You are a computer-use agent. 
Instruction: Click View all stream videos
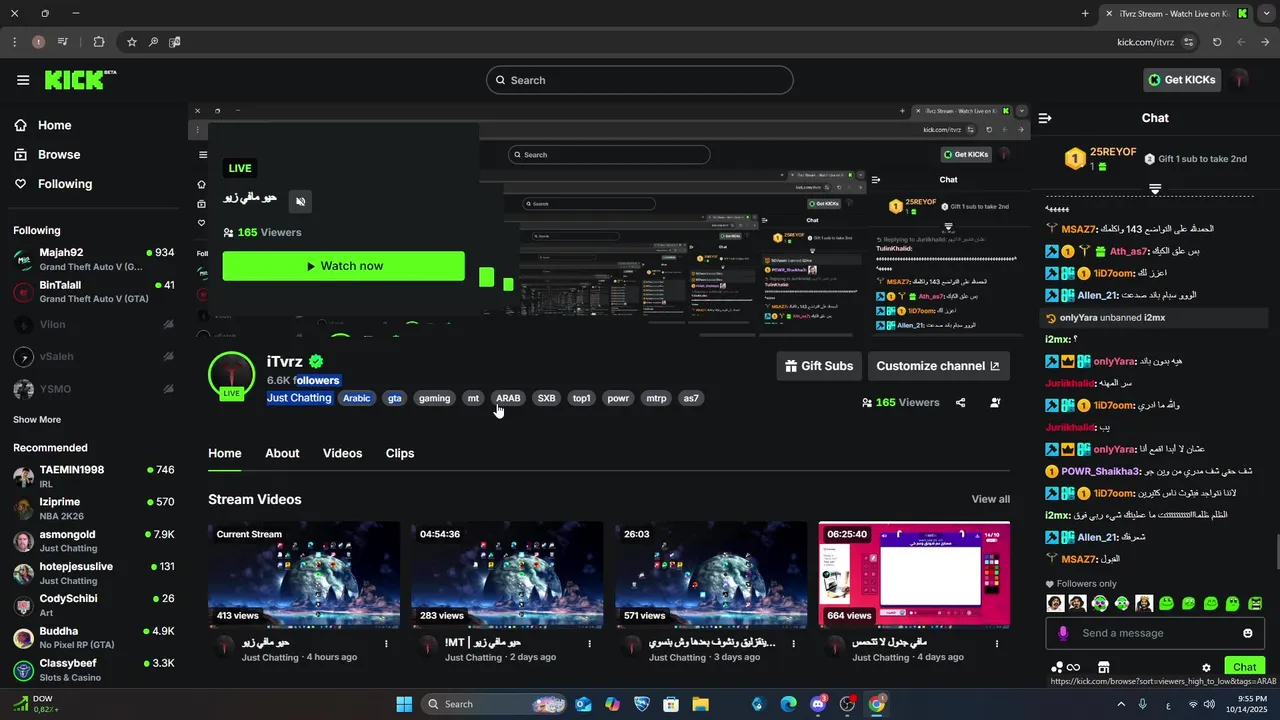pyautogui.click(x=990, y=499)
